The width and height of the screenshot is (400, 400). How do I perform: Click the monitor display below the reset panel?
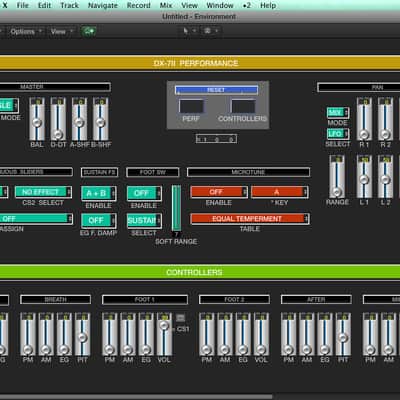[x=216, y=139]
